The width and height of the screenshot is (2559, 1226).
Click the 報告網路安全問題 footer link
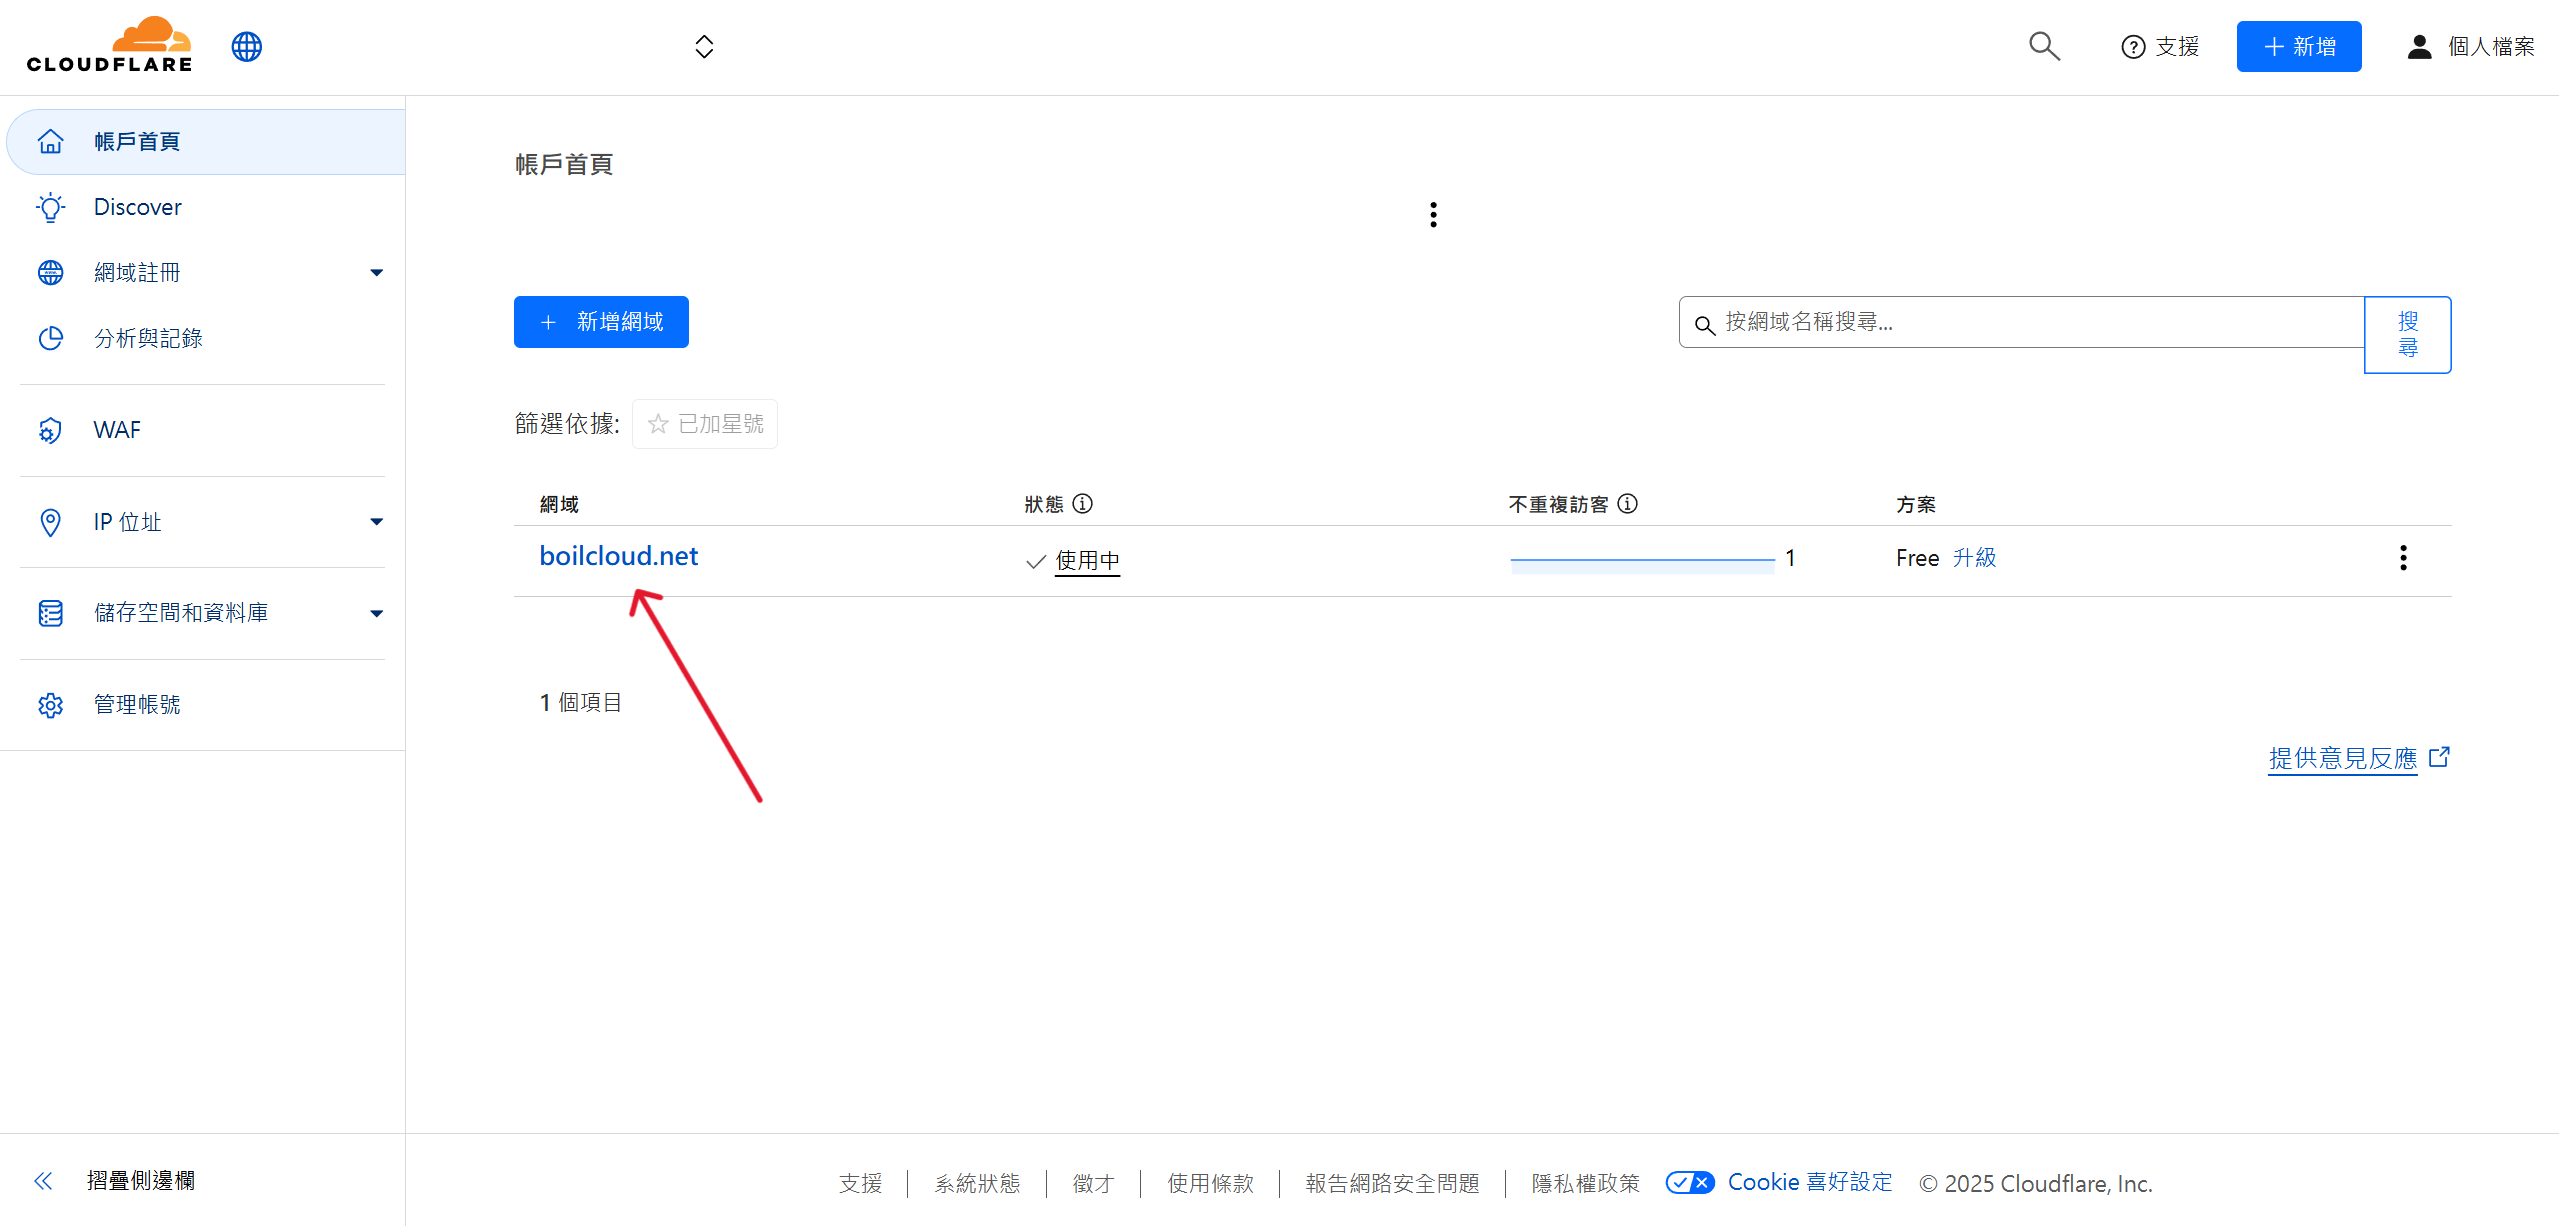[1392, 1183]
